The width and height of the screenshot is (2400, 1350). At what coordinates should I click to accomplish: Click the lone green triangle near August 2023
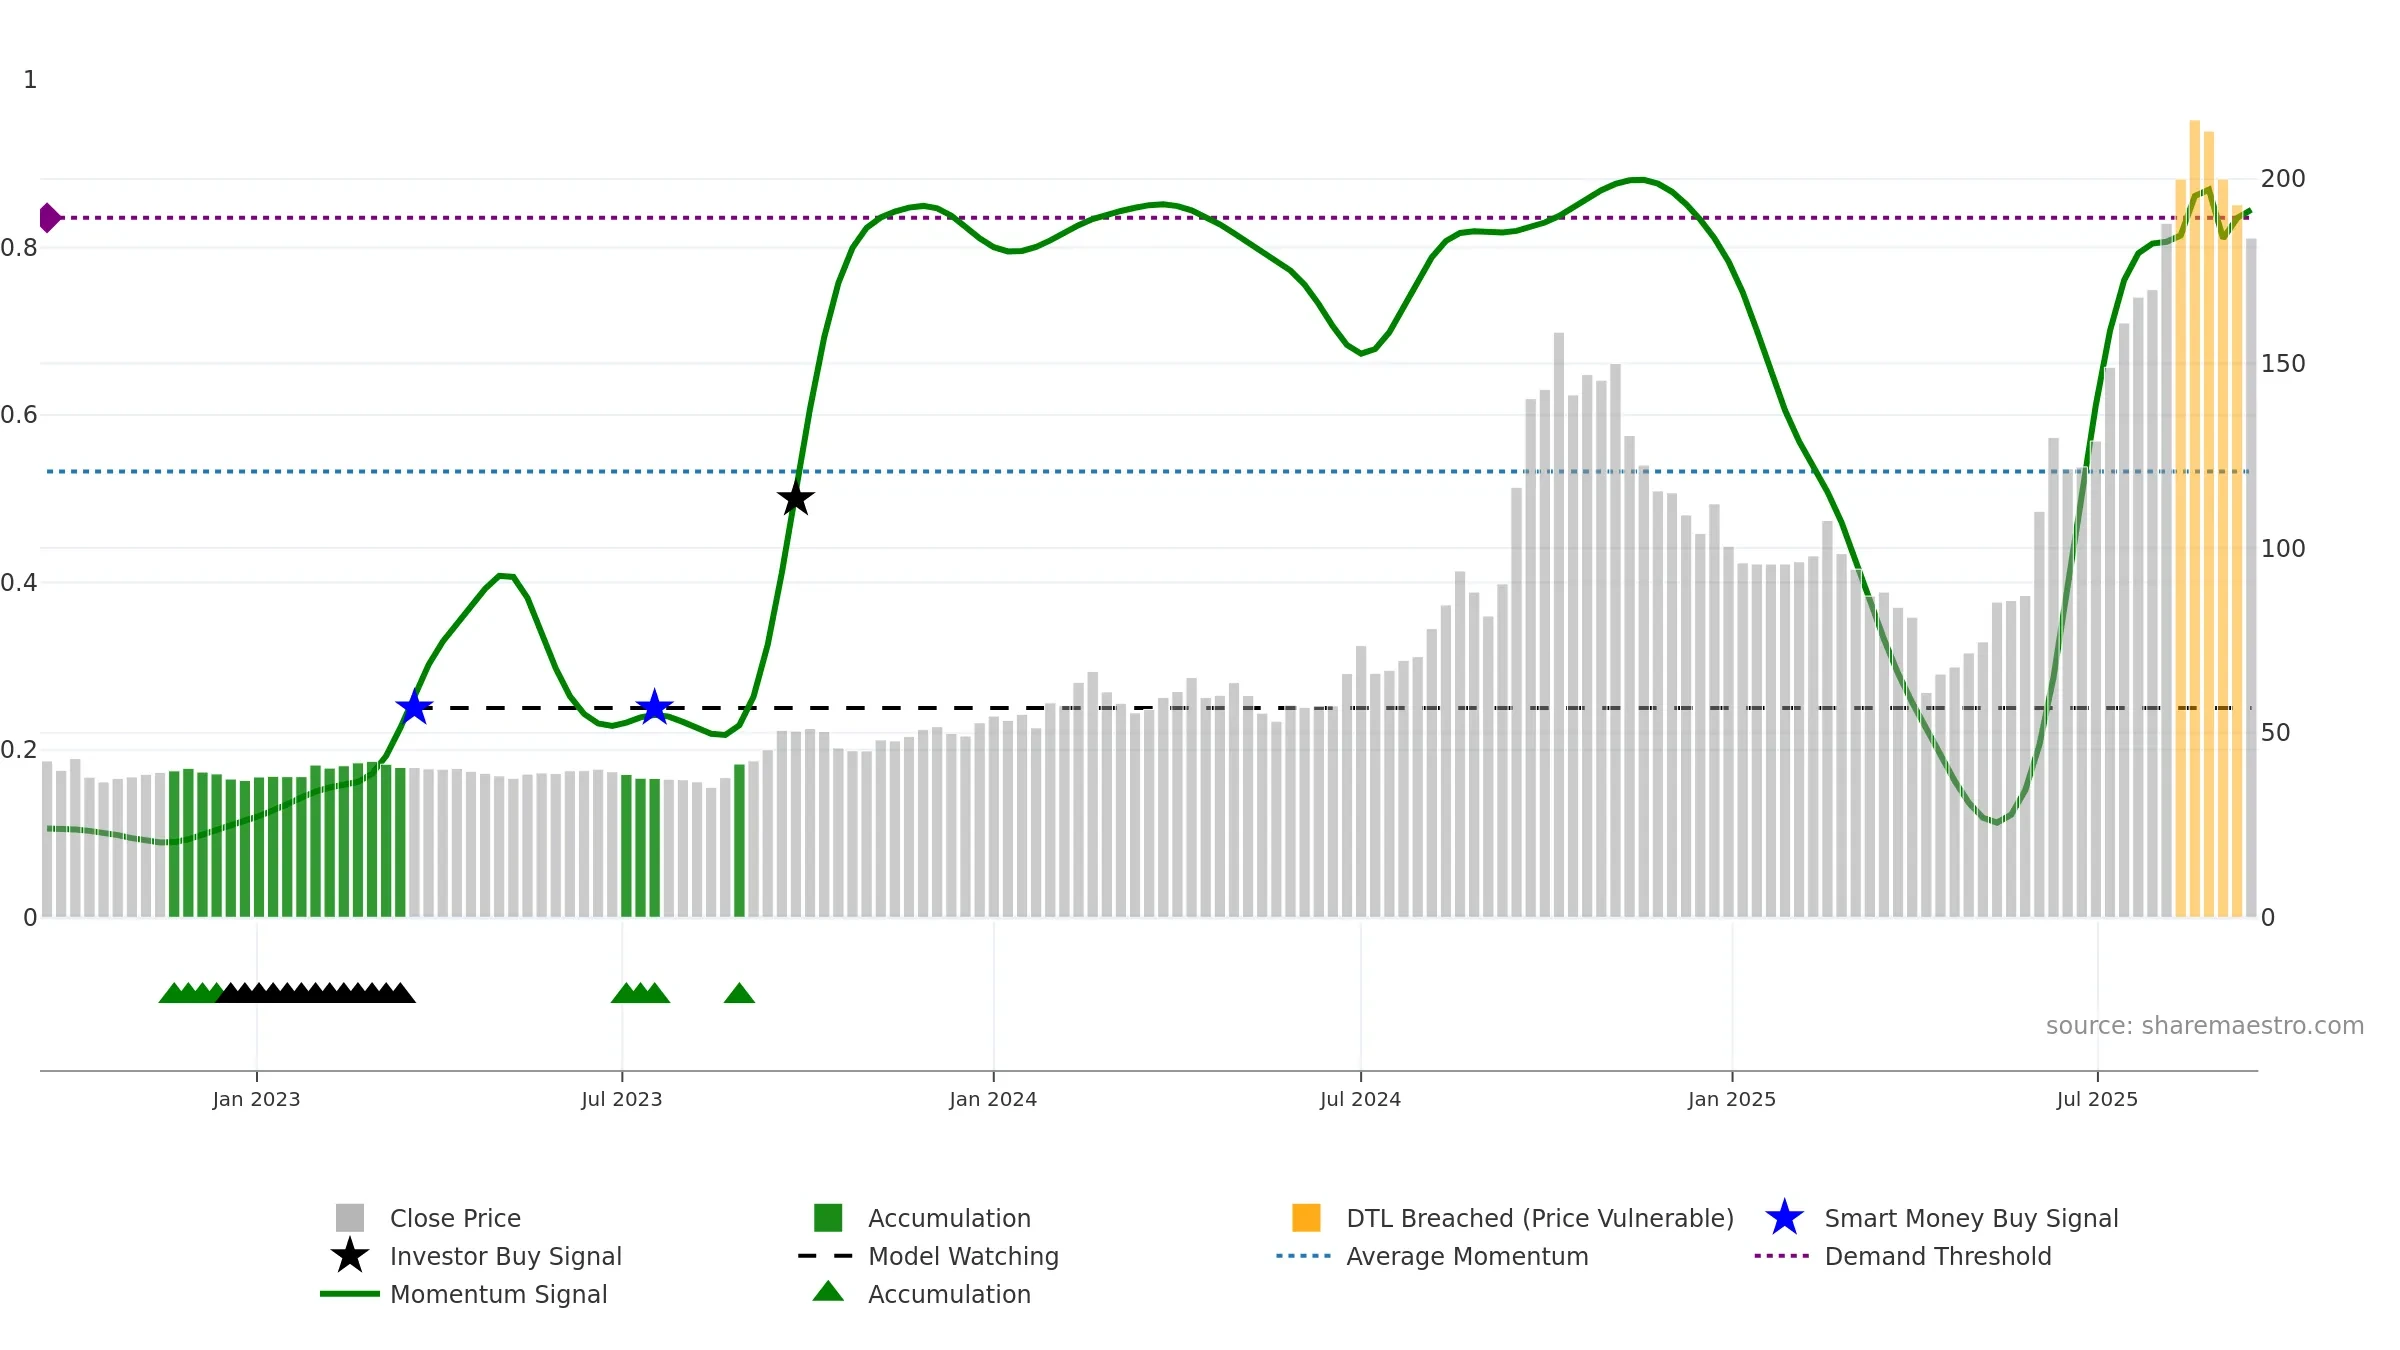pyautogui.click(x=739, y=993)
